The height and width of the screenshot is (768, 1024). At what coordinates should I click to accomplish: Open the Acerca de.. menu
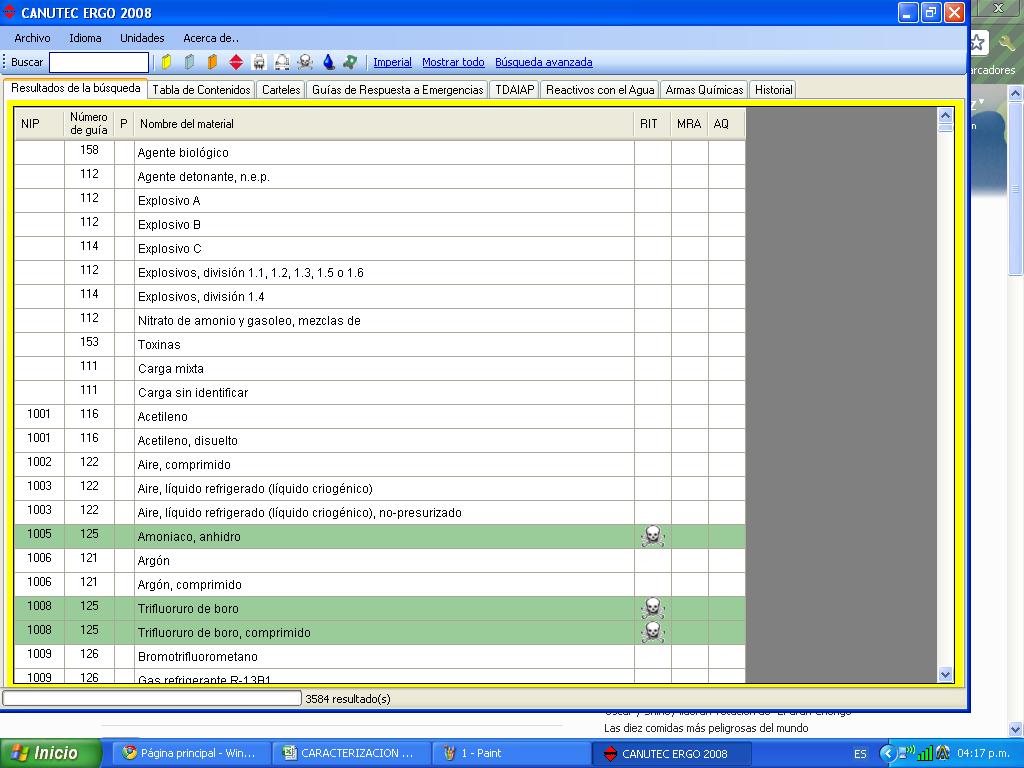211,38
